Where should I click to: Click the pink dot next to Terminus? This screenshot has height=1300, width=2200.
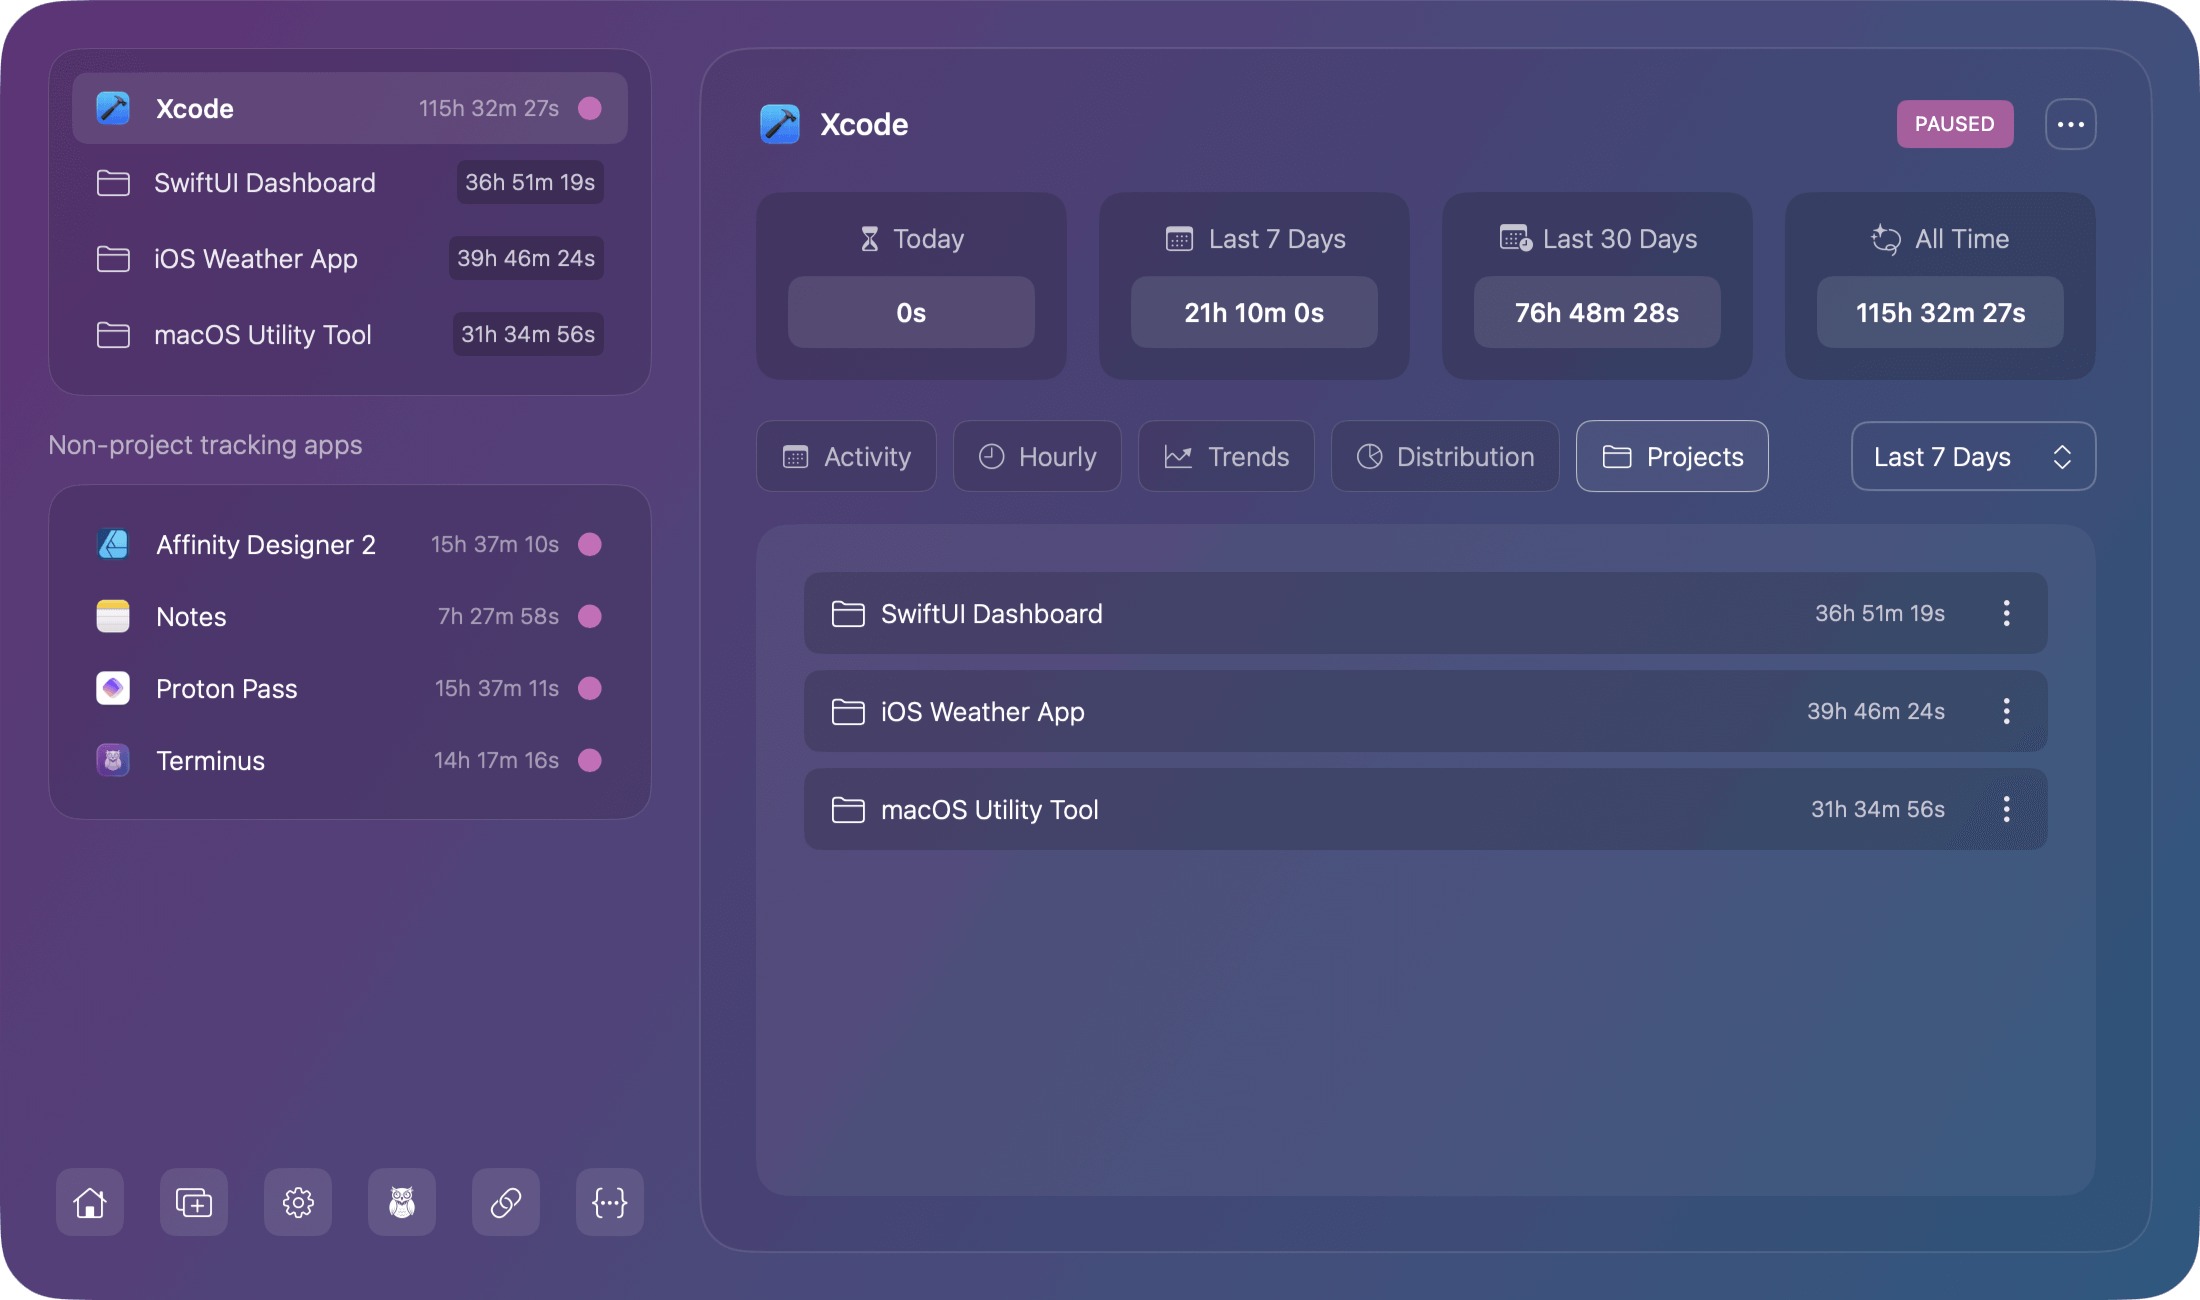(590, 760)
